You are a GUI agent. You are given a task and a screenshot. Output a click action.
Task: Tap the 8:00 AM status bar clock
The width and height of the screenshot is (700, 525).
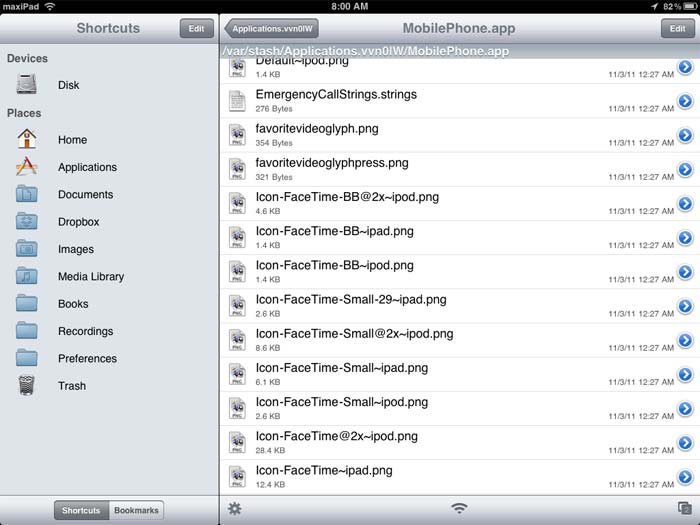[x=350, y=6]
